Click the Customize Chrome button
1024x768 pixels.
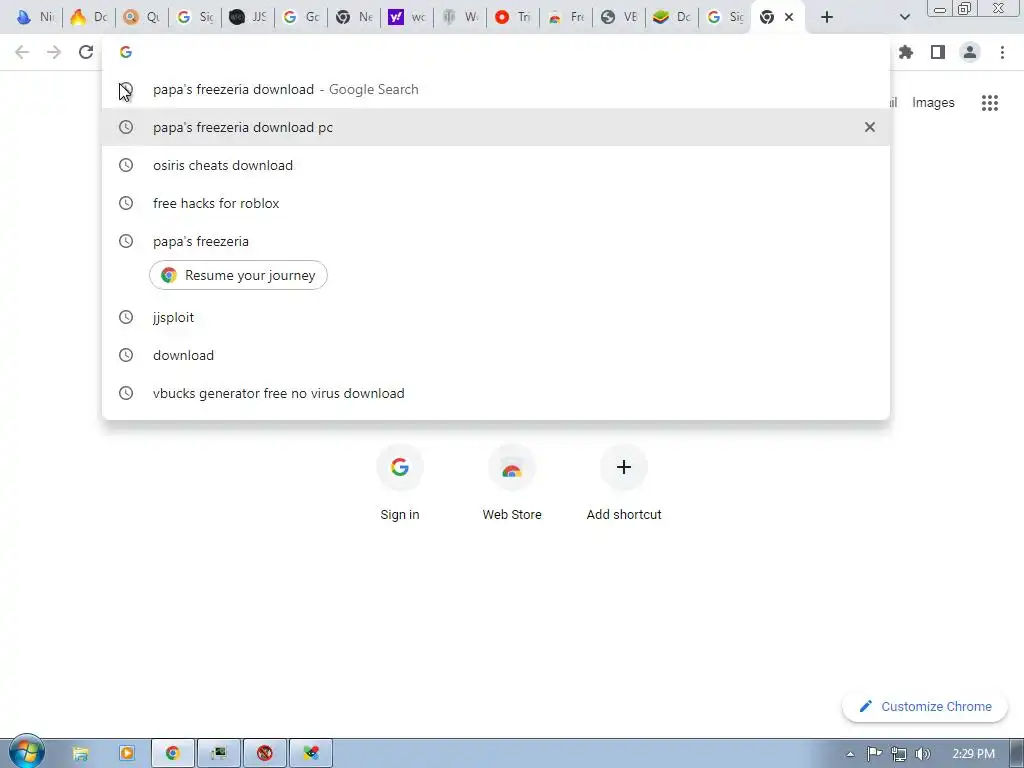tap(925, 707)
